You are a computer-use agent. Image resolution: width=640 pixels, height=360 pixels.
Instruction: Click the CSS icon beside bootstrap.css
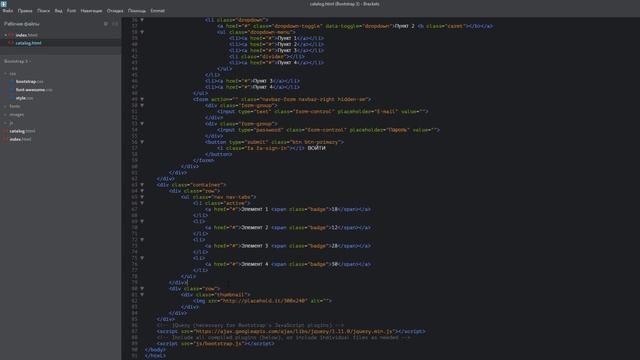coord(11,82)
